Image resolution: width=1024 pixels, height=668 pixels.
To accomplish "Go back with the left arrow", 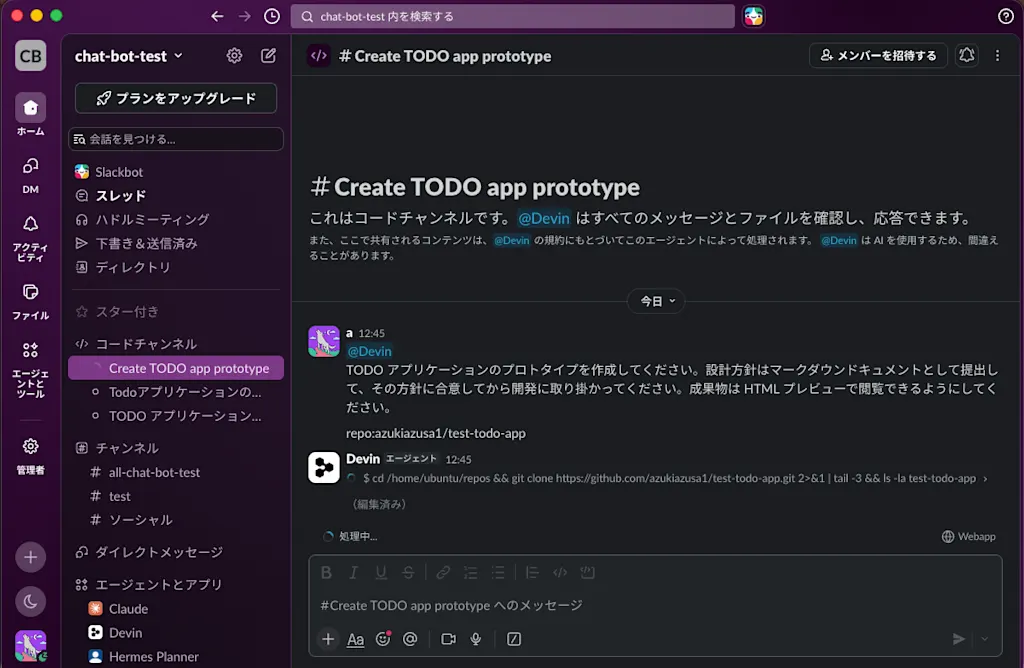I will click(217, 16).
